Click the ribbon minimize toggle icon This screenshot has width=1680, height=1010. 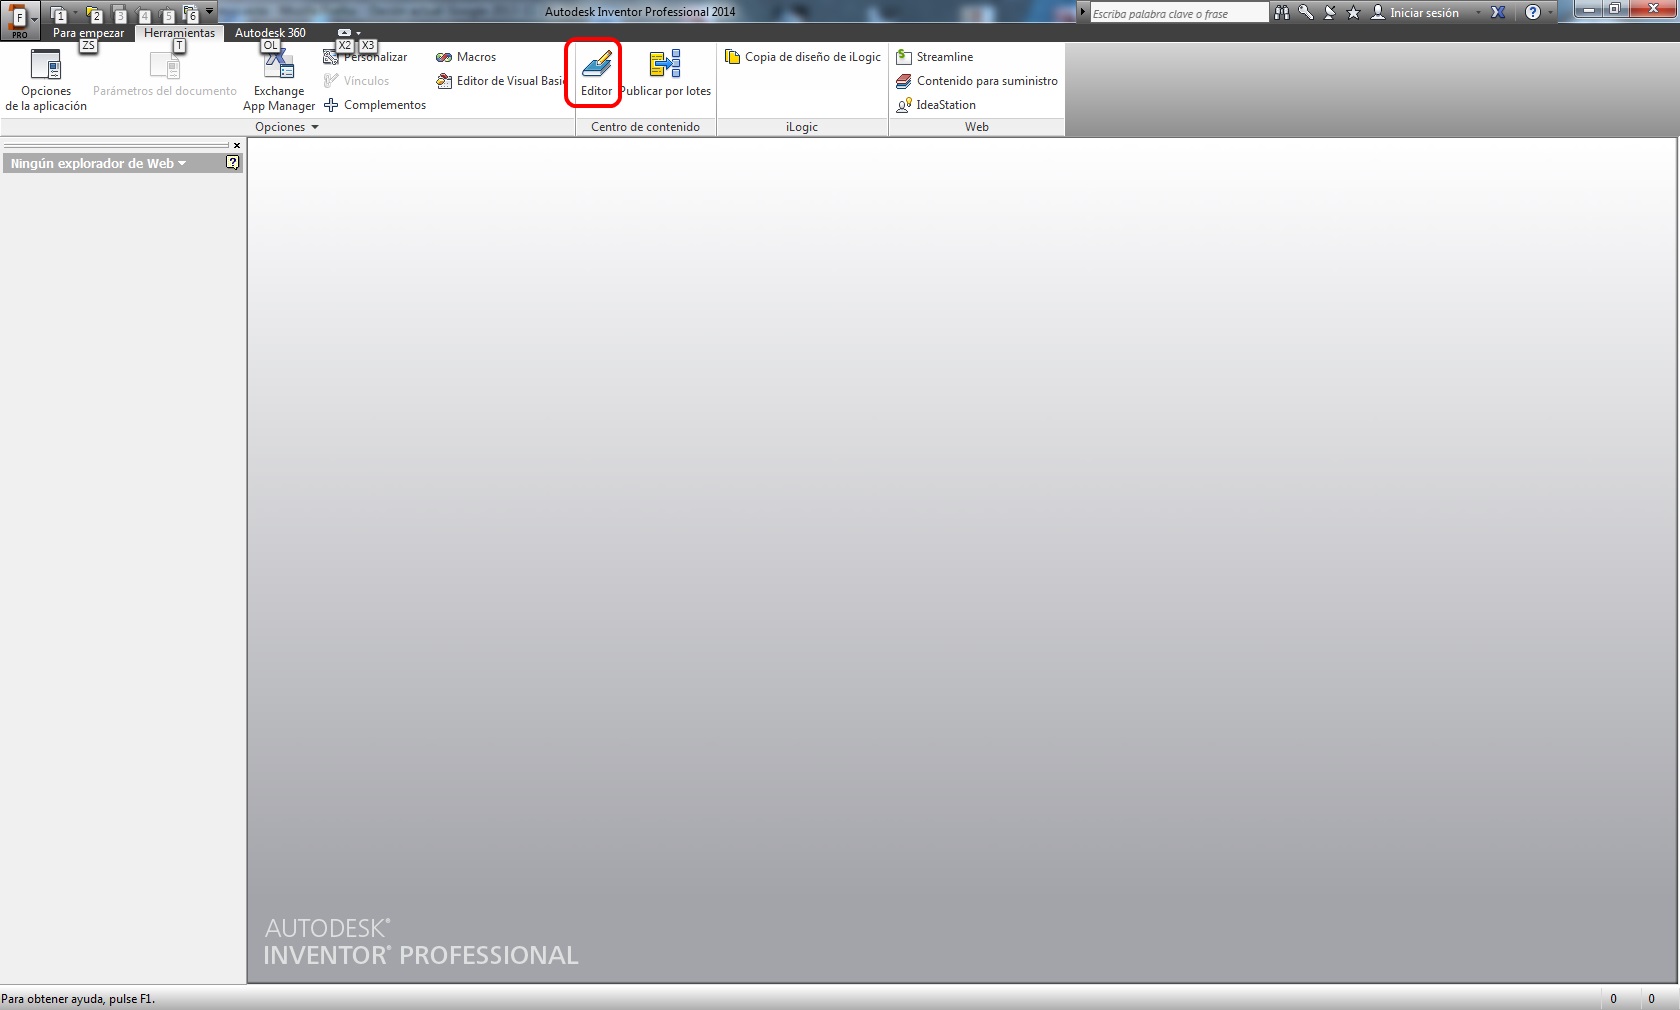click(344, 33)
